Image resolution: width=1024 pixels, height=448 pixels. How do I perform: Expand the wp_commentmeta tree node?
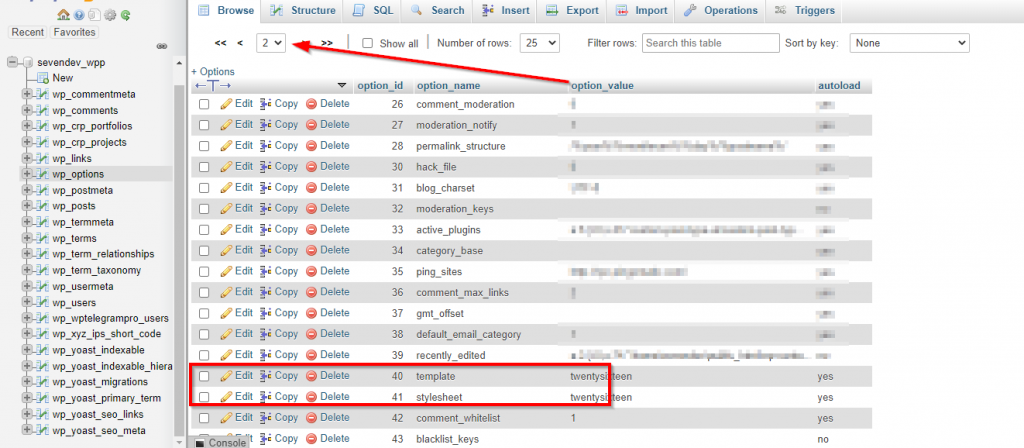[x=27, y=95]
